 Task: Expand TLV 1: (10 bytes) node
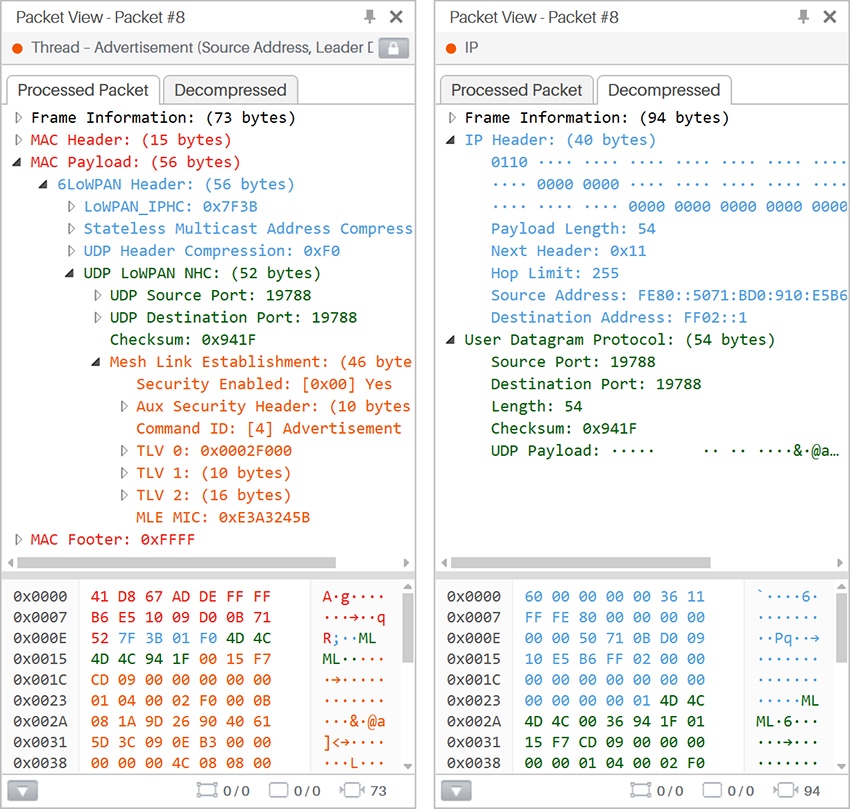[124, 473]
